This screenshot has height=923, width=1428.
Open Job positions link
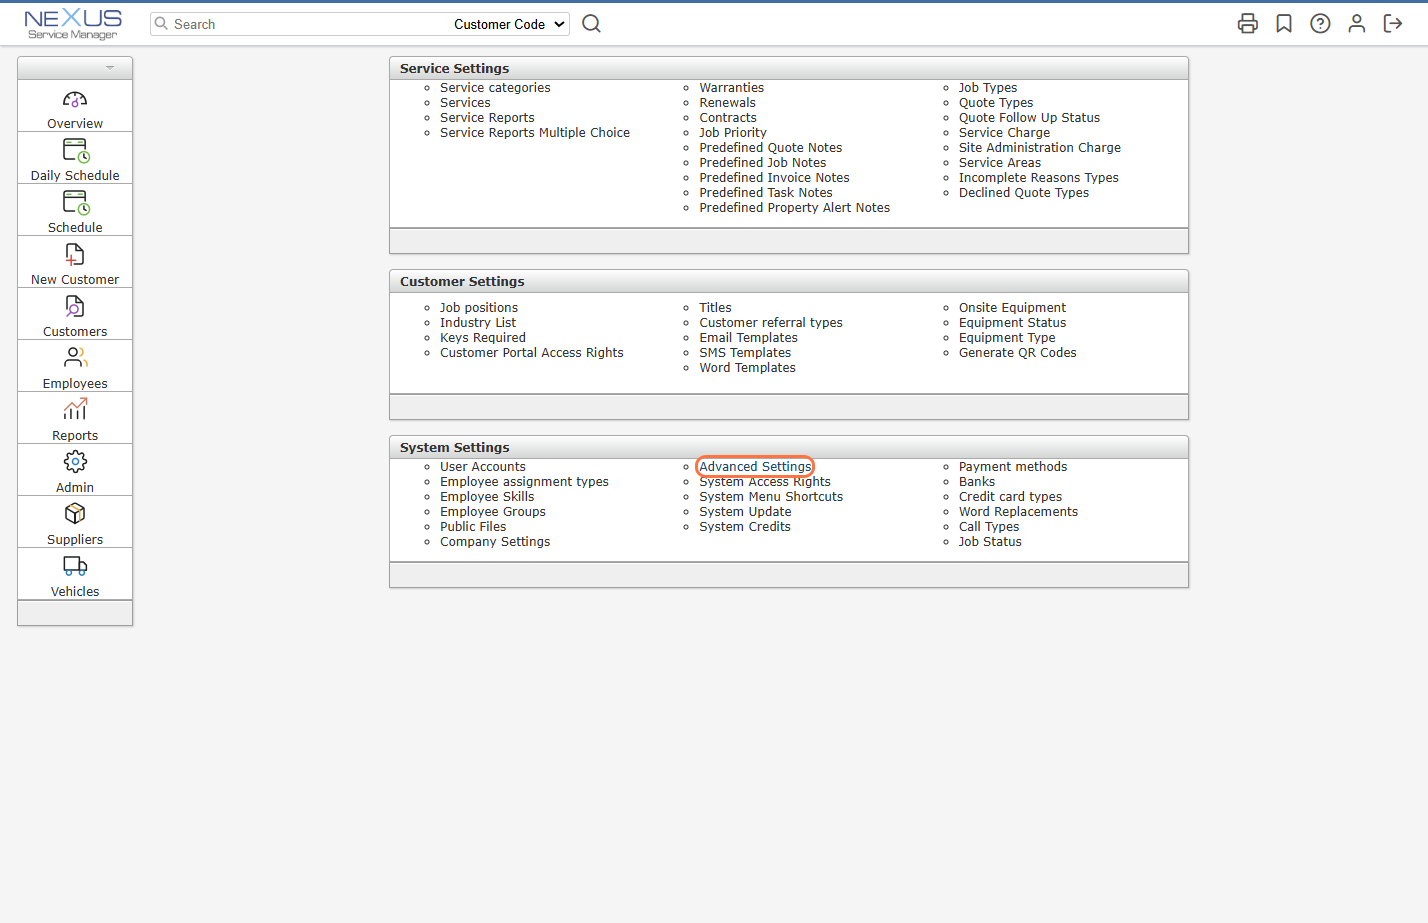click(x=479, y=308)
